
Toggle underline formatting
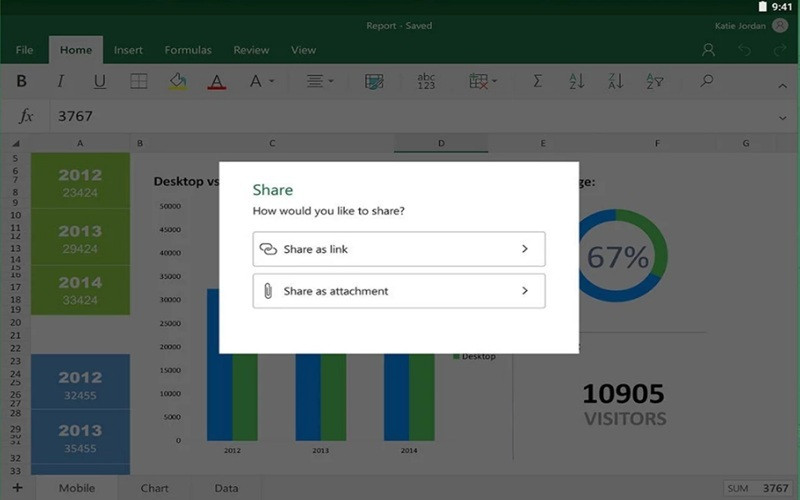99,81
